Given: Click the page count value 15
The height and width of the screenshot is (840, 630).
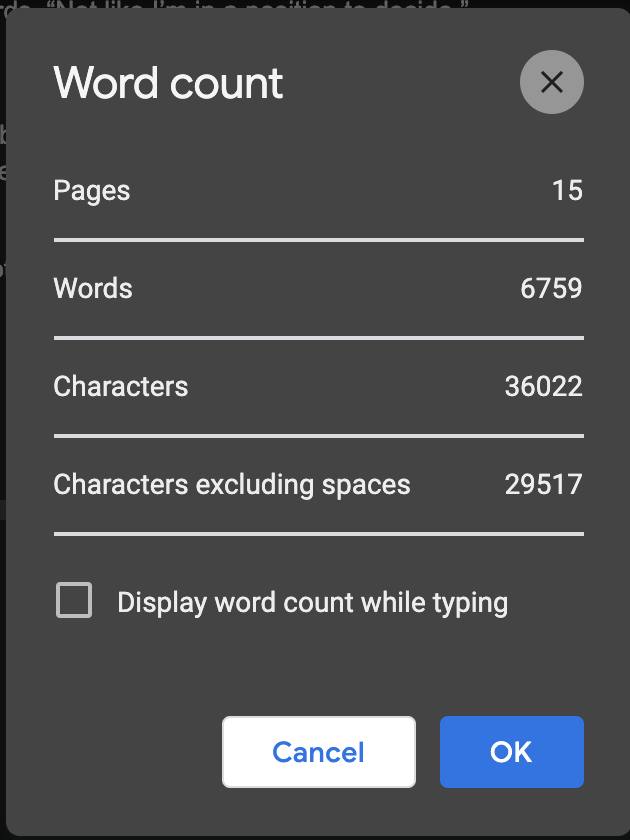Looking at the screenshot, I should coord(567,190).
